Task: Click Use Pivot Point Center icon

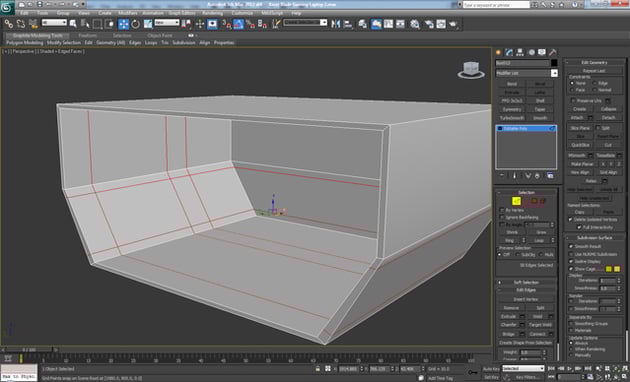Action: (186, 24)
